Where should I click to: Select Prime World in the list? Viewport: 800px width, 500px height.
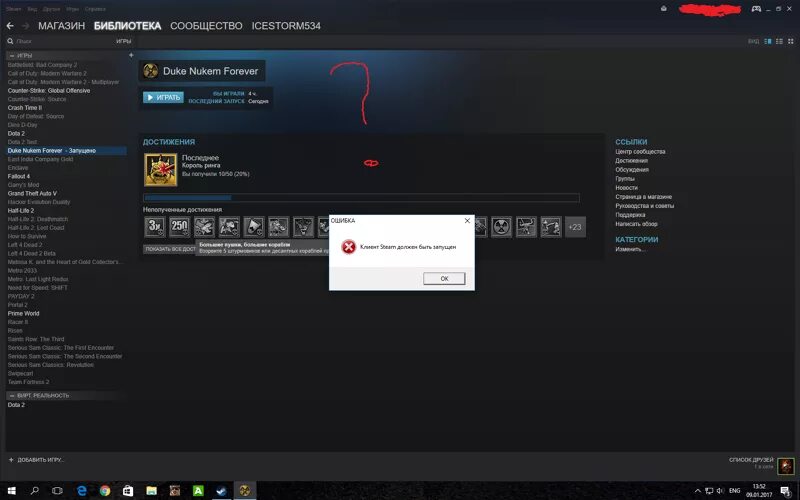coord(23,313)
